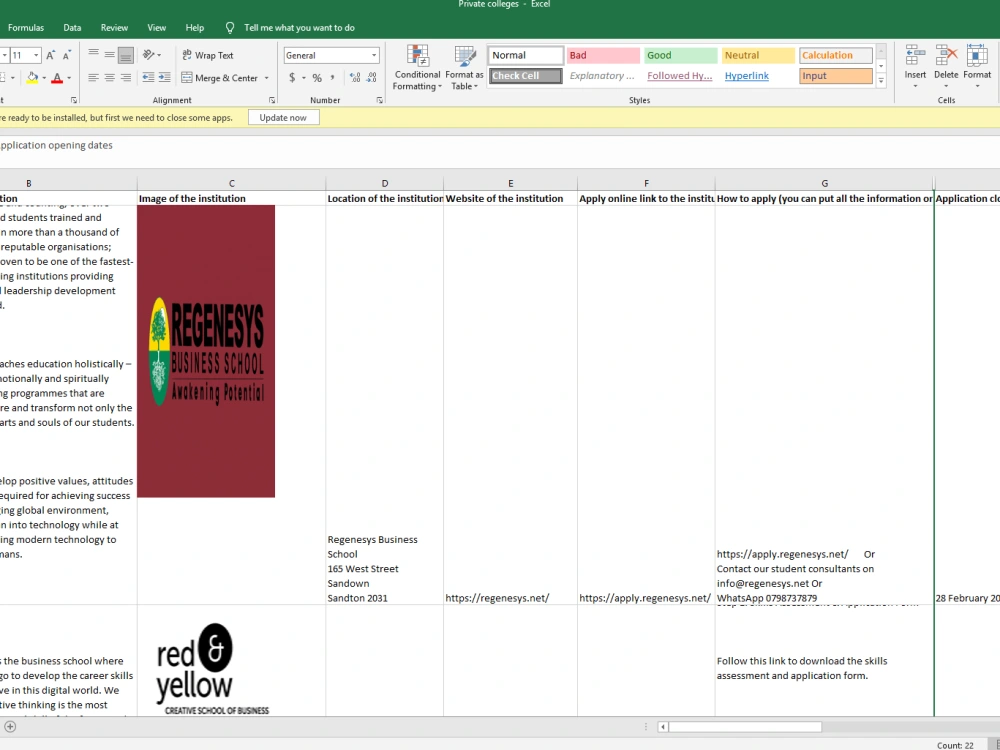1000x750 pixels.
Task: Apply accounting dollar format
Action: point(292,78)
